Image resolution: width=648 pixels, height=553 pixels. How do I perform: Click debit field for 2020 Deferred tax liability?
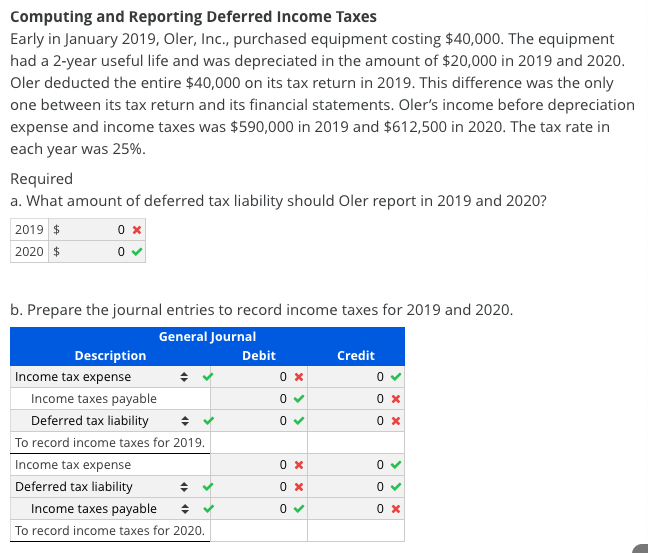pyautogui.click(x=259, y=486)
